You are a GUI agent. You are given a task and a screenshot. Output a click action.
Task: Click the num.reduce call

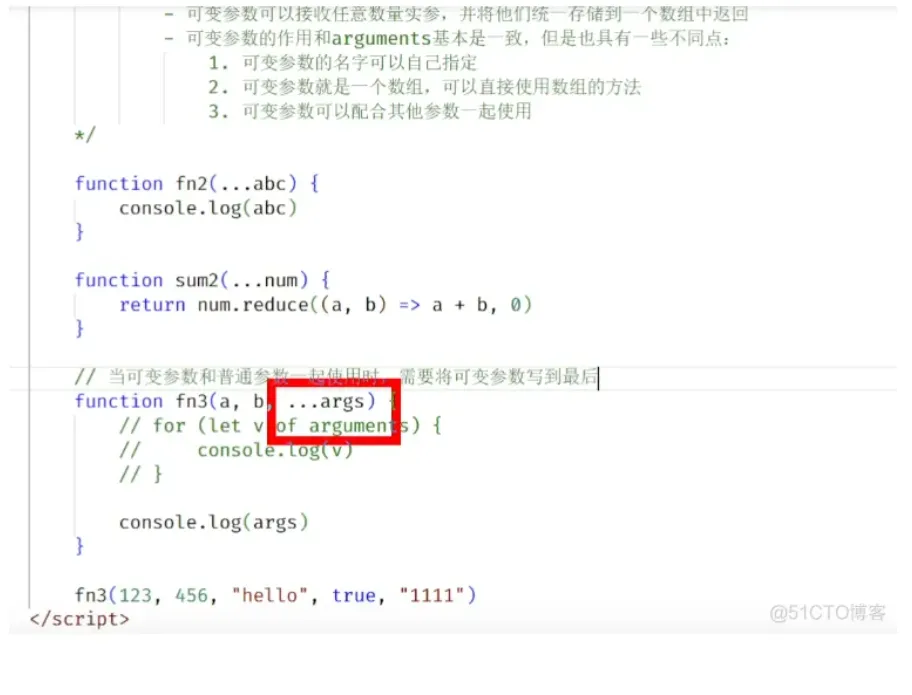(253, 305)
